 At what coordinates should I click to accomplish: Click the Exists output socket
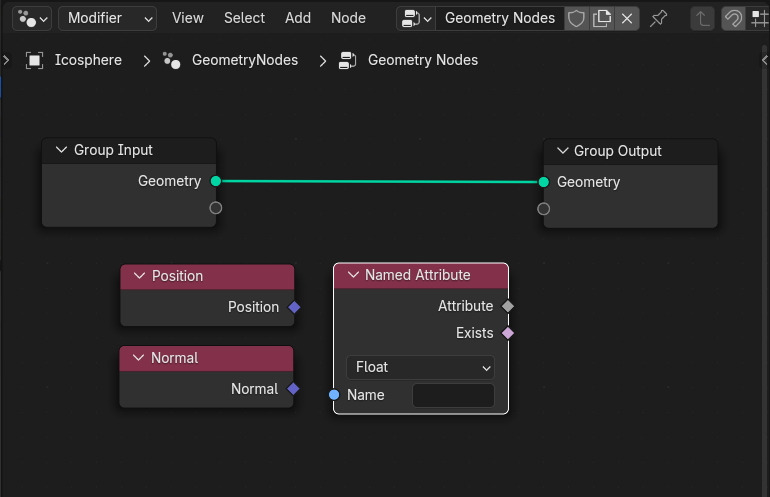[x=508, y=333]
